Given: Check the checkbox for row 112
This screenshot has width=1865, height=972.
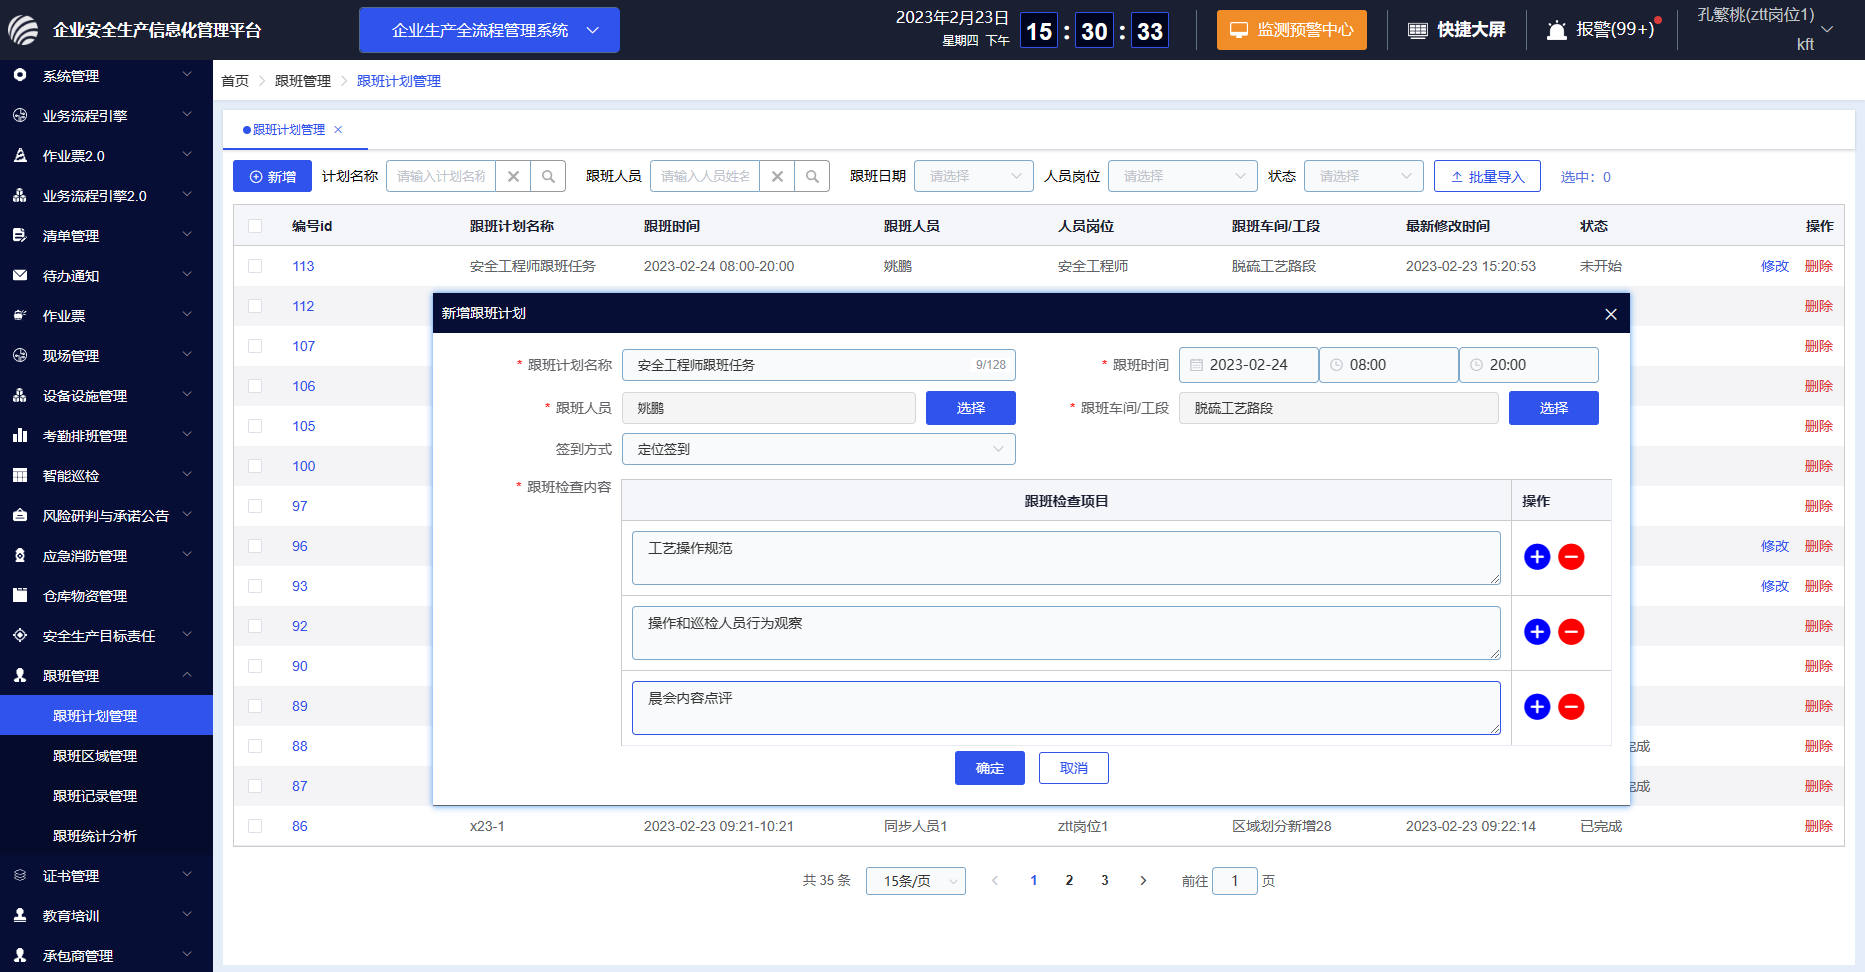Looking at the screenshot, I should tap(255, 306).
